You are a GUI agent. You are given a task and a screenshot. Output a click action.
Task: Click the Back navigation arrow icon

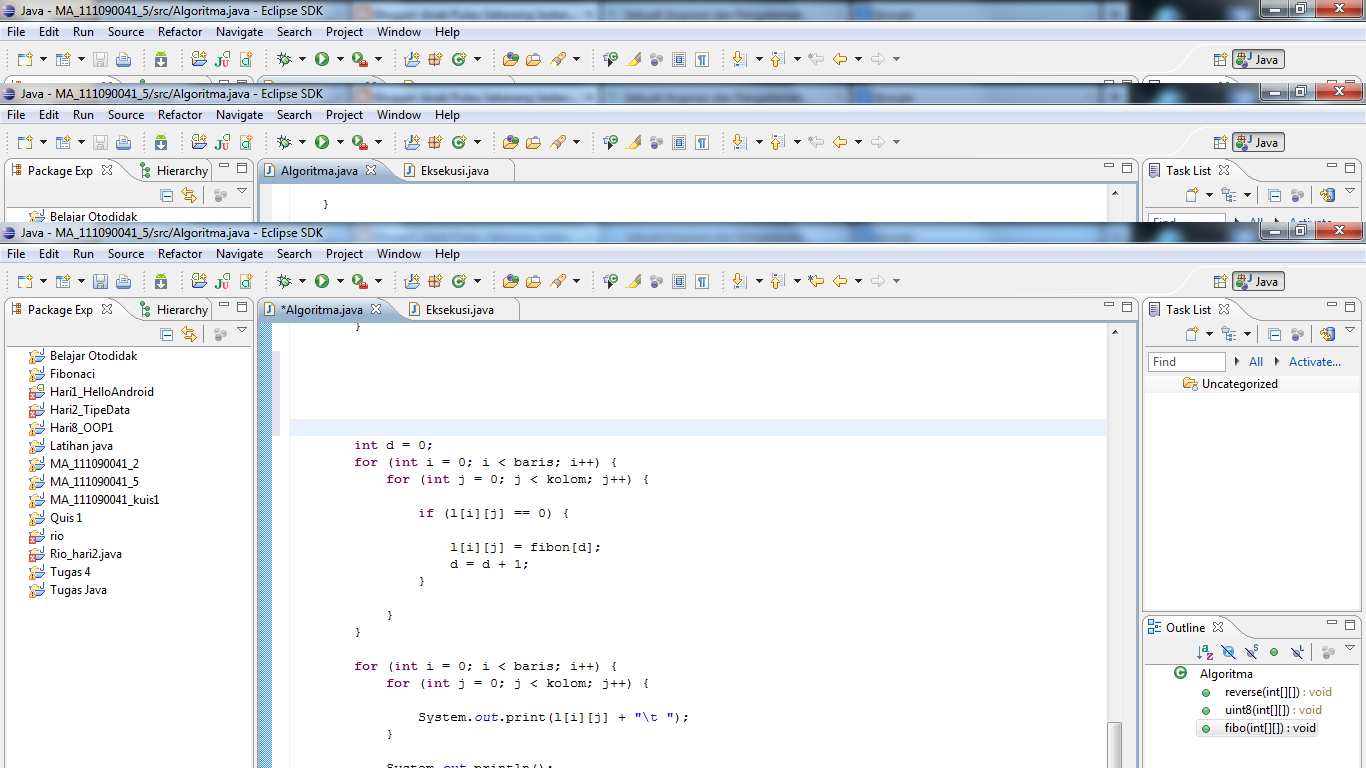840,281
